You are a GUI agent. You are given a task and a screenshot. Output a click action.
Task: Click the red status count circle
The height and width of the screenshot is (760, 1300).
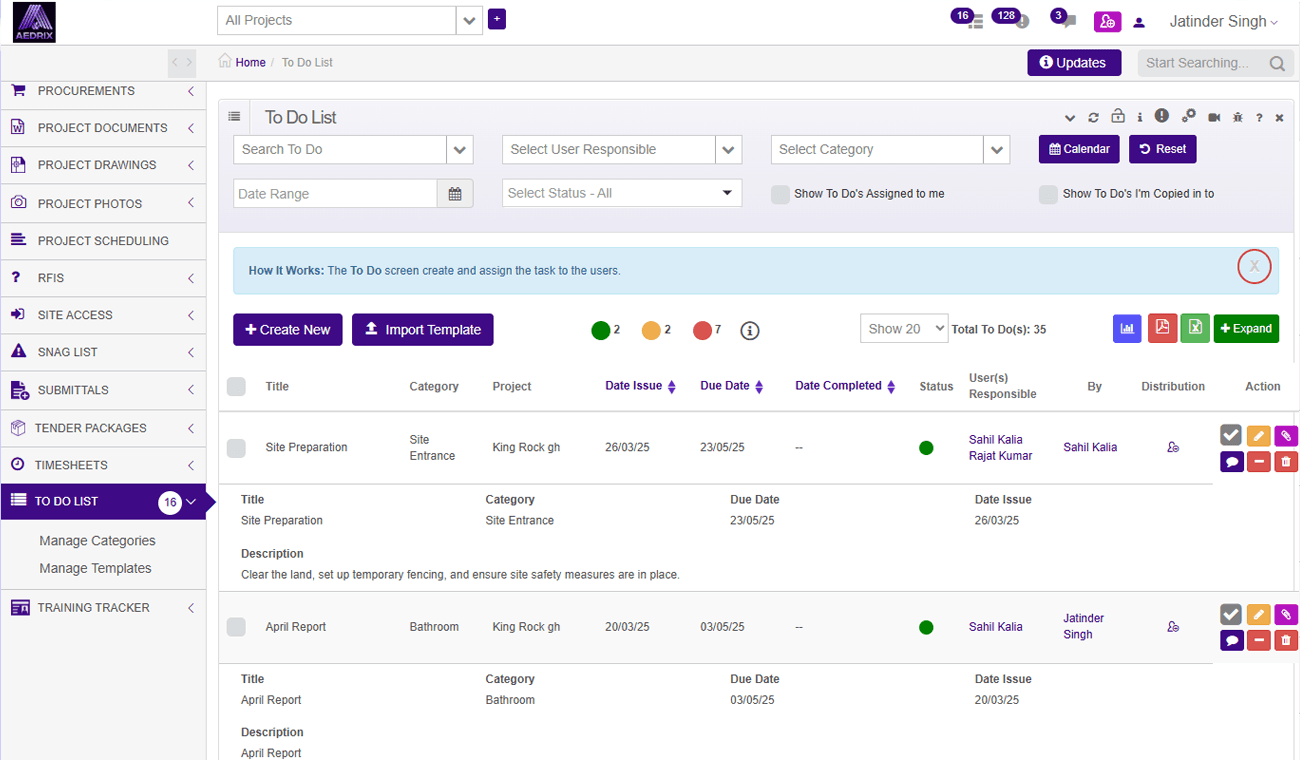coord(702,330)
